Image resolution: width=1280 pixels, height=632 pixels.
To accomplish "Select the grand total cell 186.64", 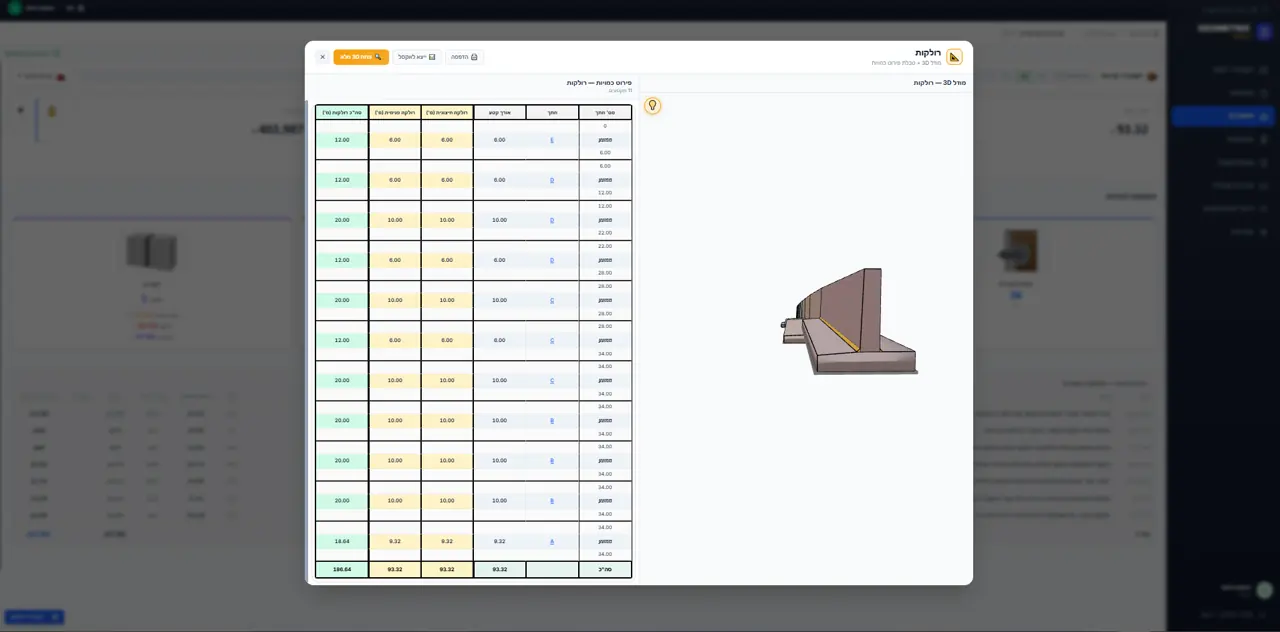I will click(342, 569).
